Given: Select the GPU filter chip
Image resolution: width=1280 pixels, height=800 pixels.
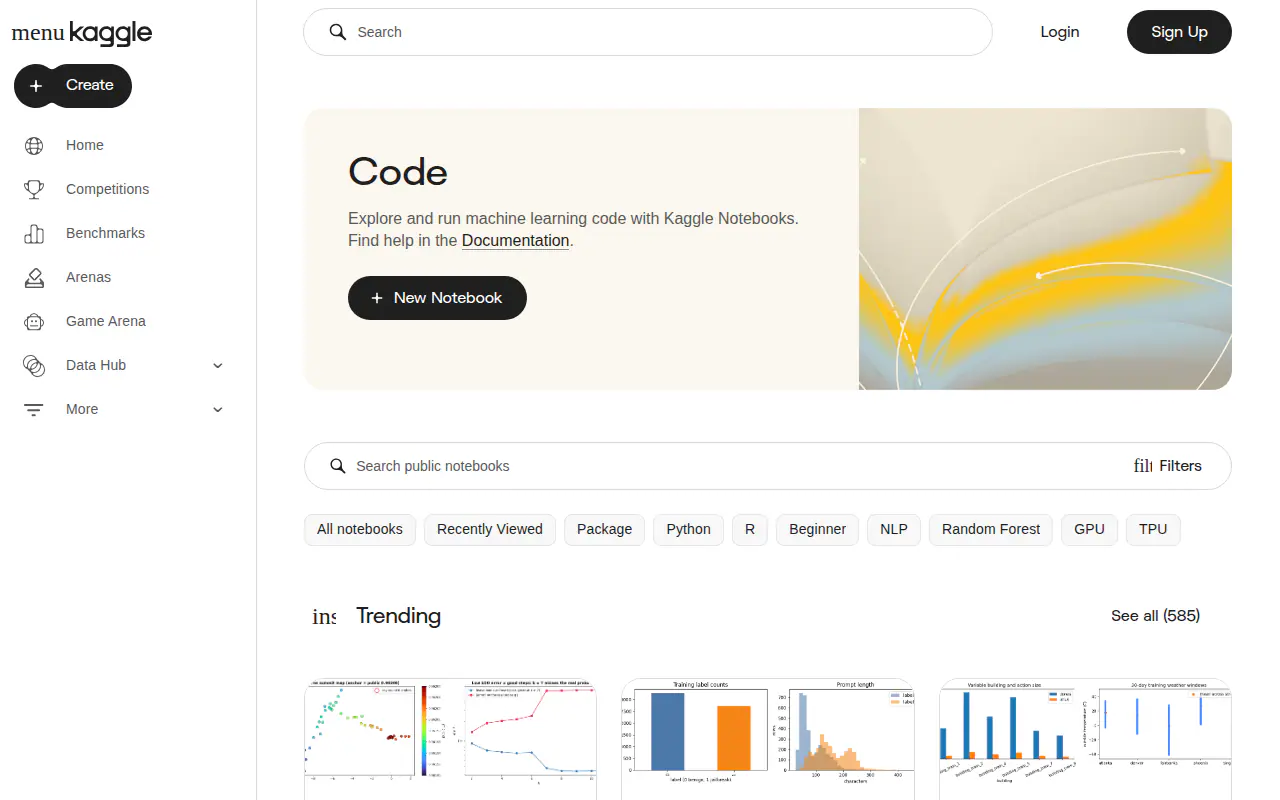Looking at the screenshot, I should (x=1090, y=529).
